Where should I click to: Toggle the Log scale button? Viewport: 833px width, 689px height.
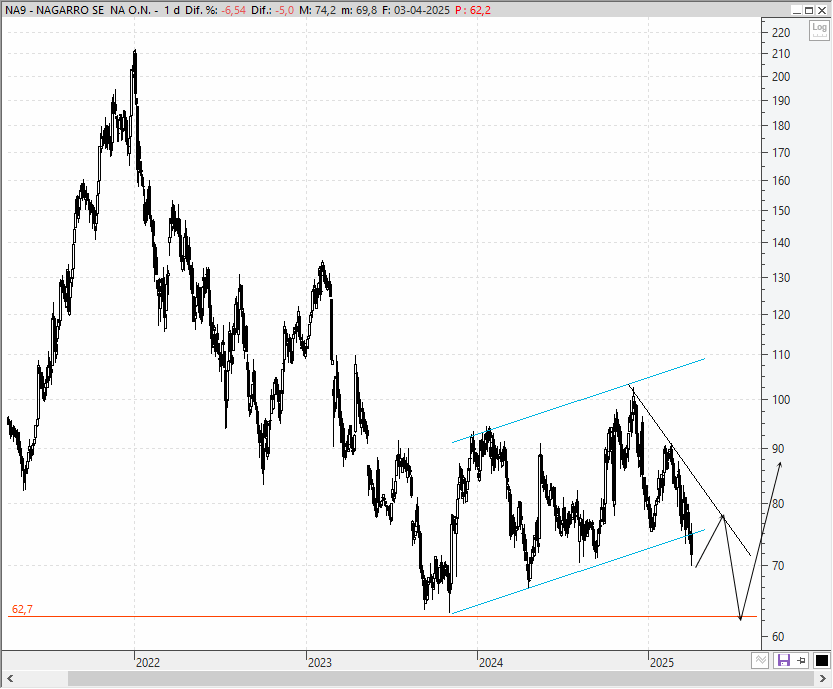point(819,30)
